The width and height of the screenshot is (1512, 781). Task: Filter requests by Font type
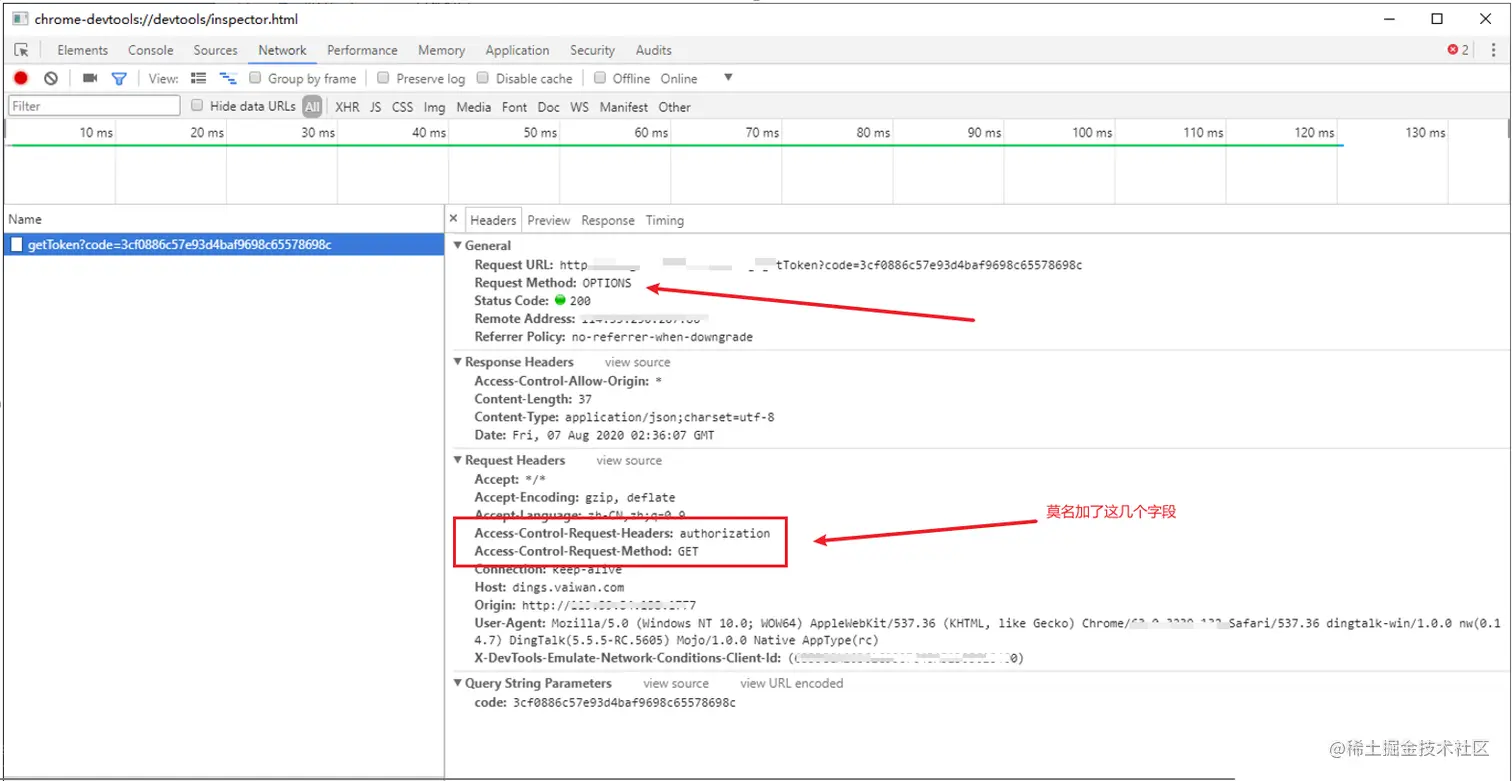click(515, 107)
